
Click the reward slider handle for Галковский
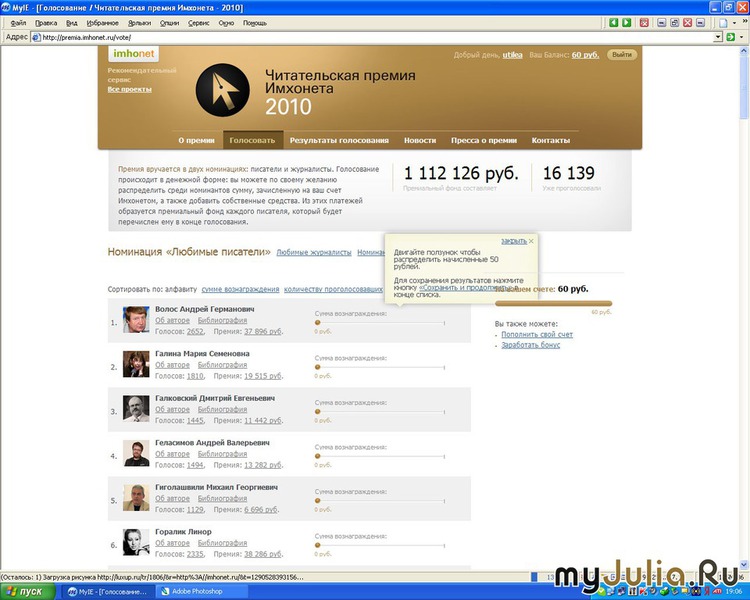click(x=318, y=412)
